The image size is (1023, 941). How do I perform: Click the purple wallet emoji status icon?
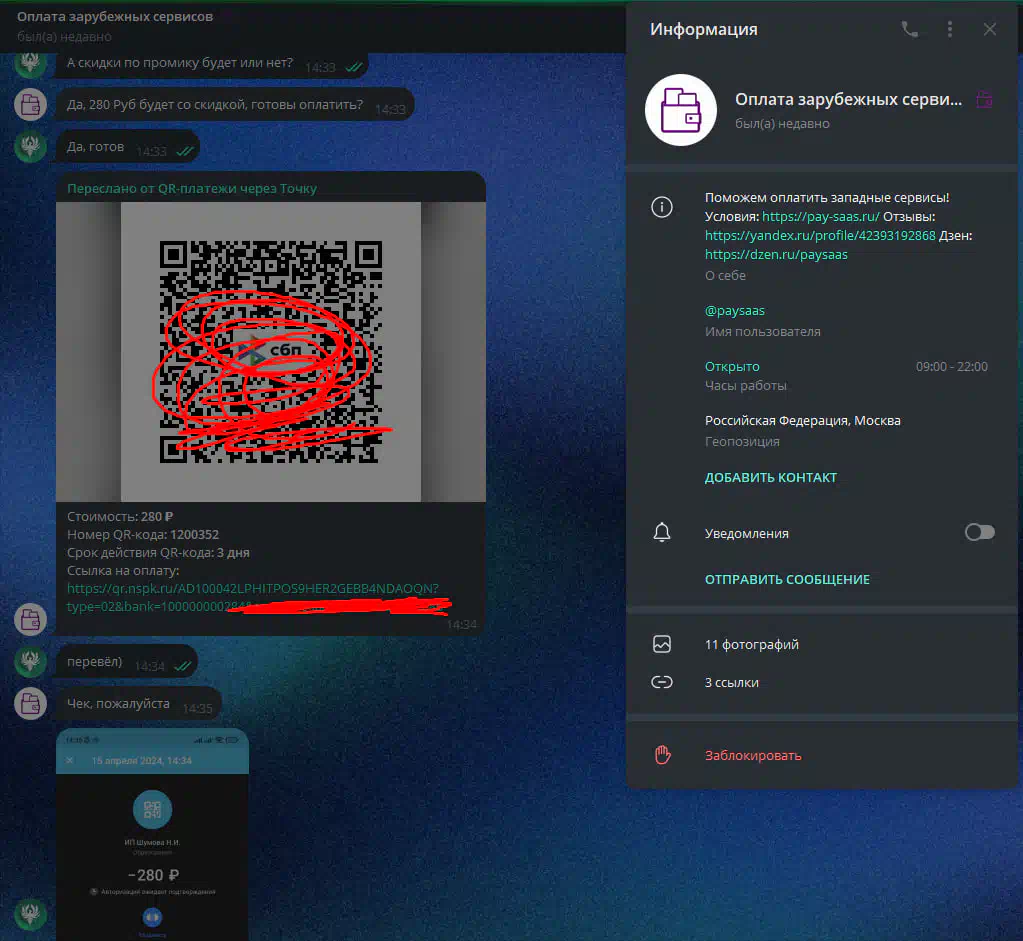point(984,100)
